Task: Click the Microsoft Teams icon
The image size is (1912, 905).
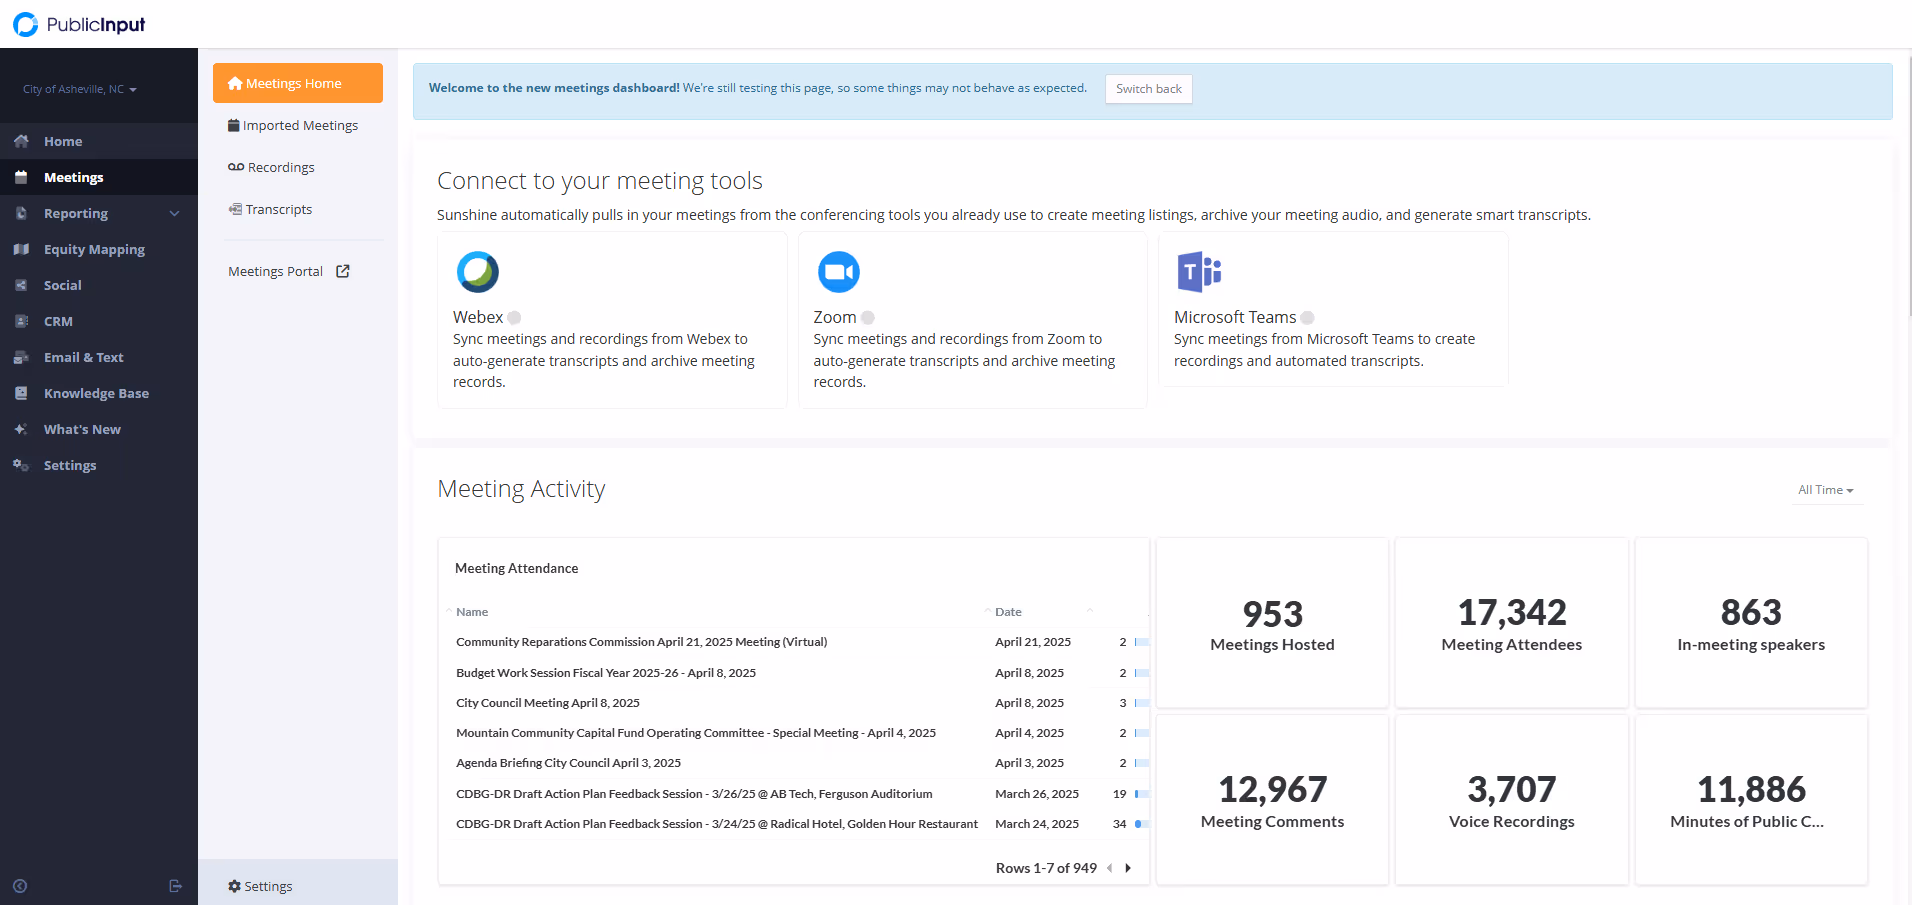Action: [x=1199, y=272]
